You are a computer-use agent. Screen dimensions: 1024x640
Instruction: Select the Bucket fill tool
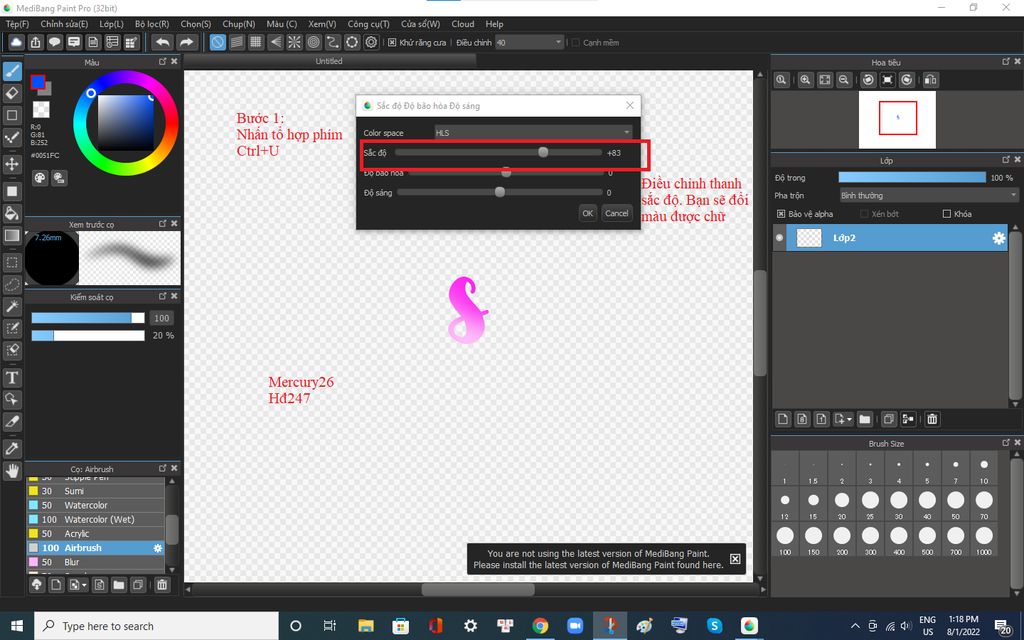tap(12, 213)
